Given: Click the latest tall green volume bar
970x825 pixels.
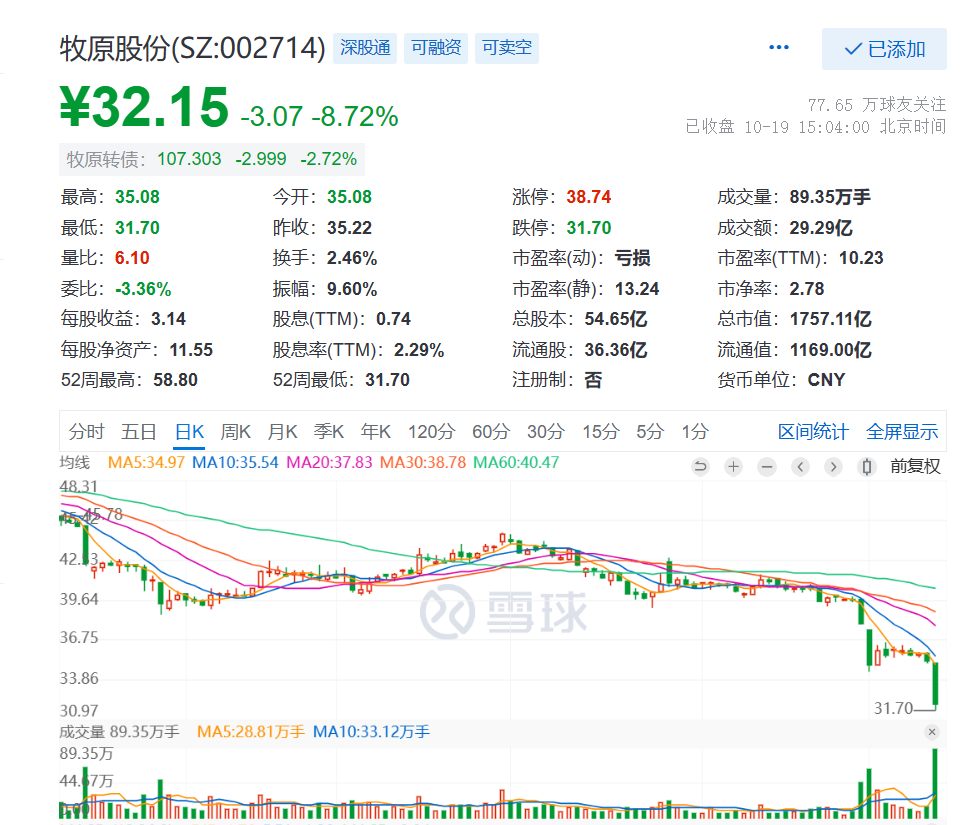Looking at the screenshot, I should [935, 784].
